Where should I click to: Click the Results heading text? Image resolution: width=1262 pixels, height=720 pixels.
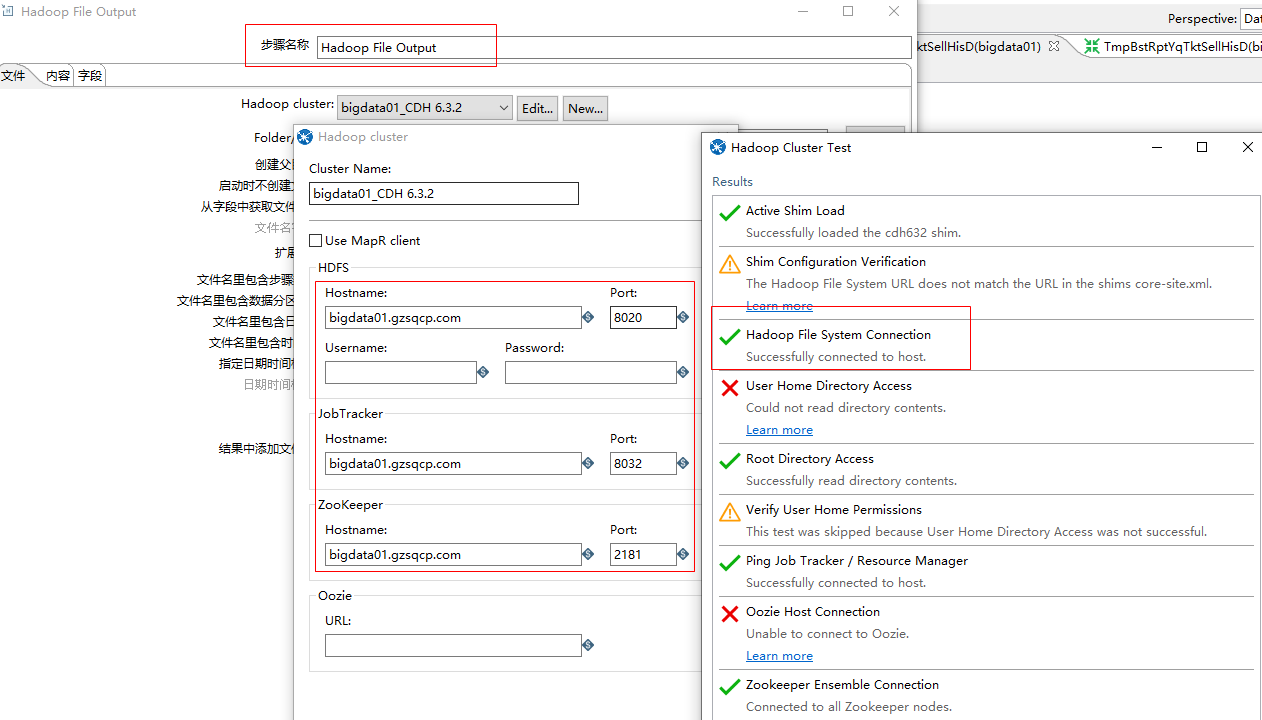pyautogui.click(x=732, y=181)
